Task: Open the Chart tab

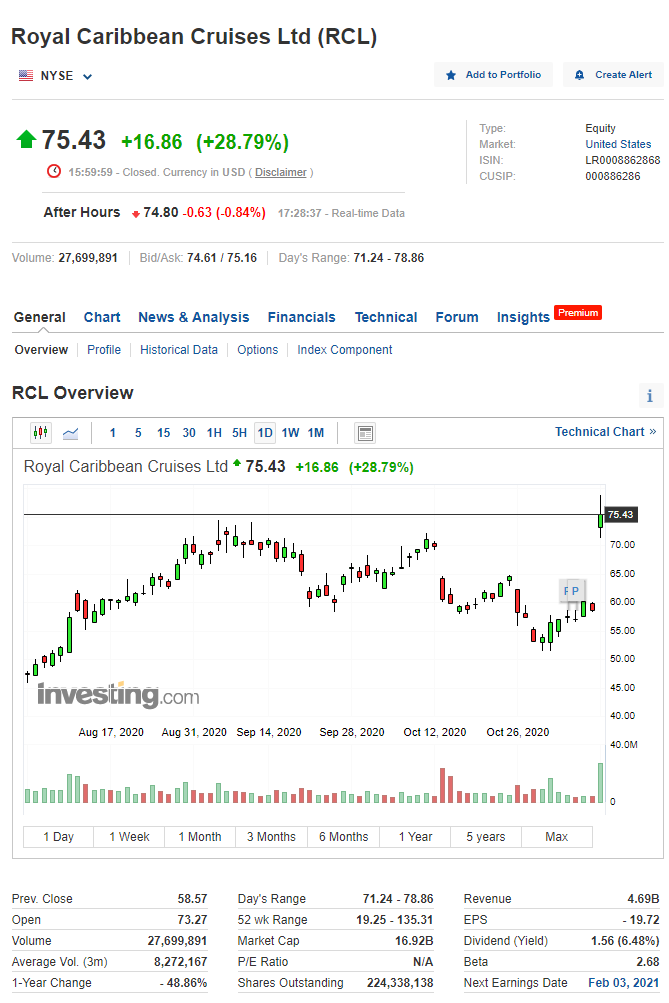Action: tap(102, 317)
